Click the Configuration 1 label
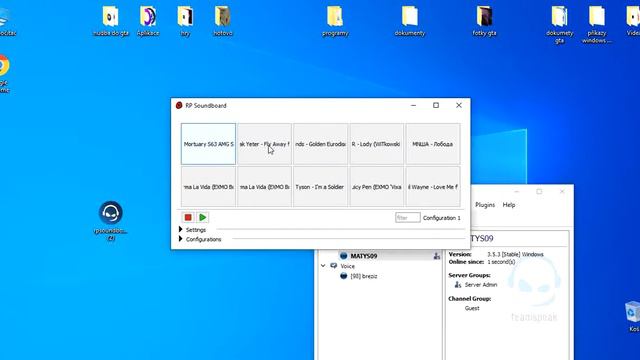640x360 pixels. (442, 218)
